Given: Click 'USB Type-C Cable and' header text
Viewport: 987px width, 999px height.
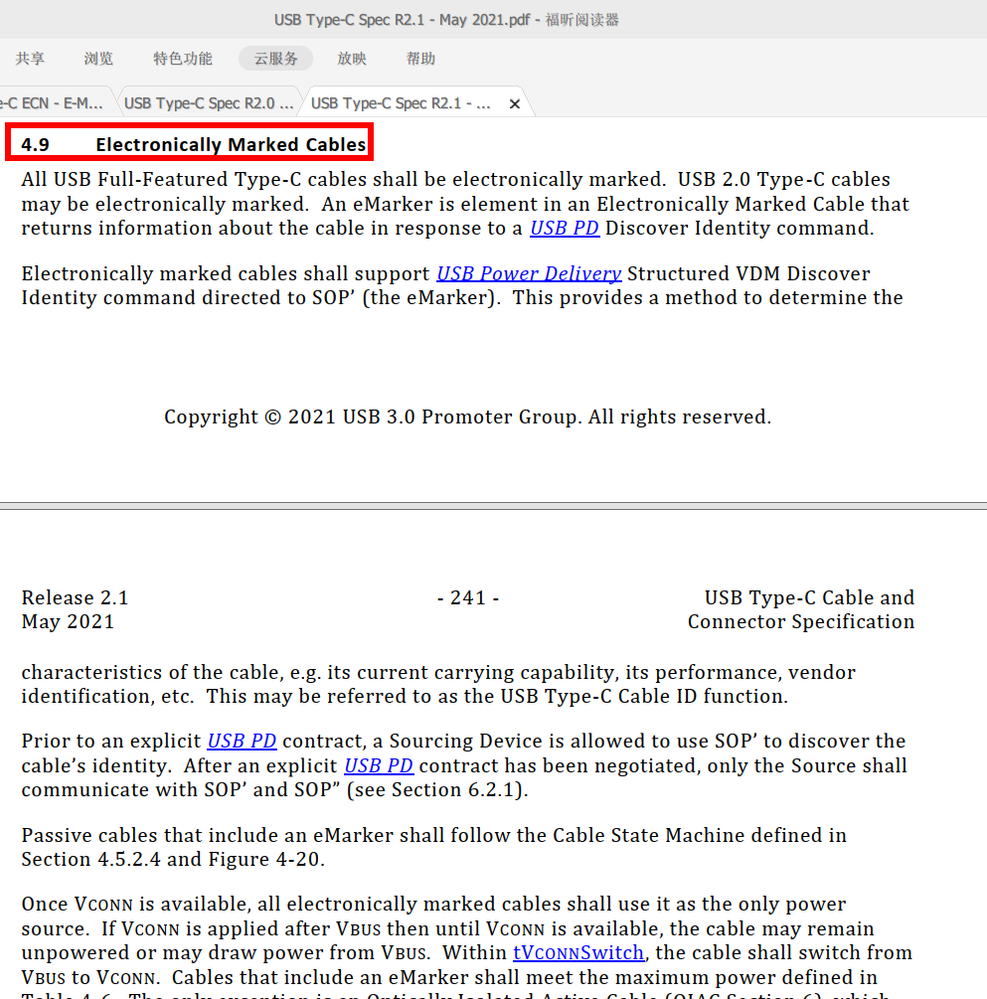Looking at the screenshot, I should [809, 598].
